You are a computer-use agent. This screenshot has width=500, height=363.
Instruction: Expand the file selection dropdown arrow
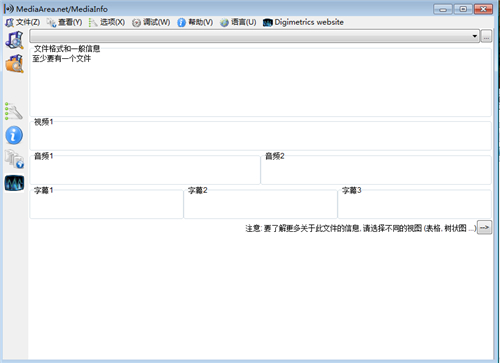[x=475, y=36]
